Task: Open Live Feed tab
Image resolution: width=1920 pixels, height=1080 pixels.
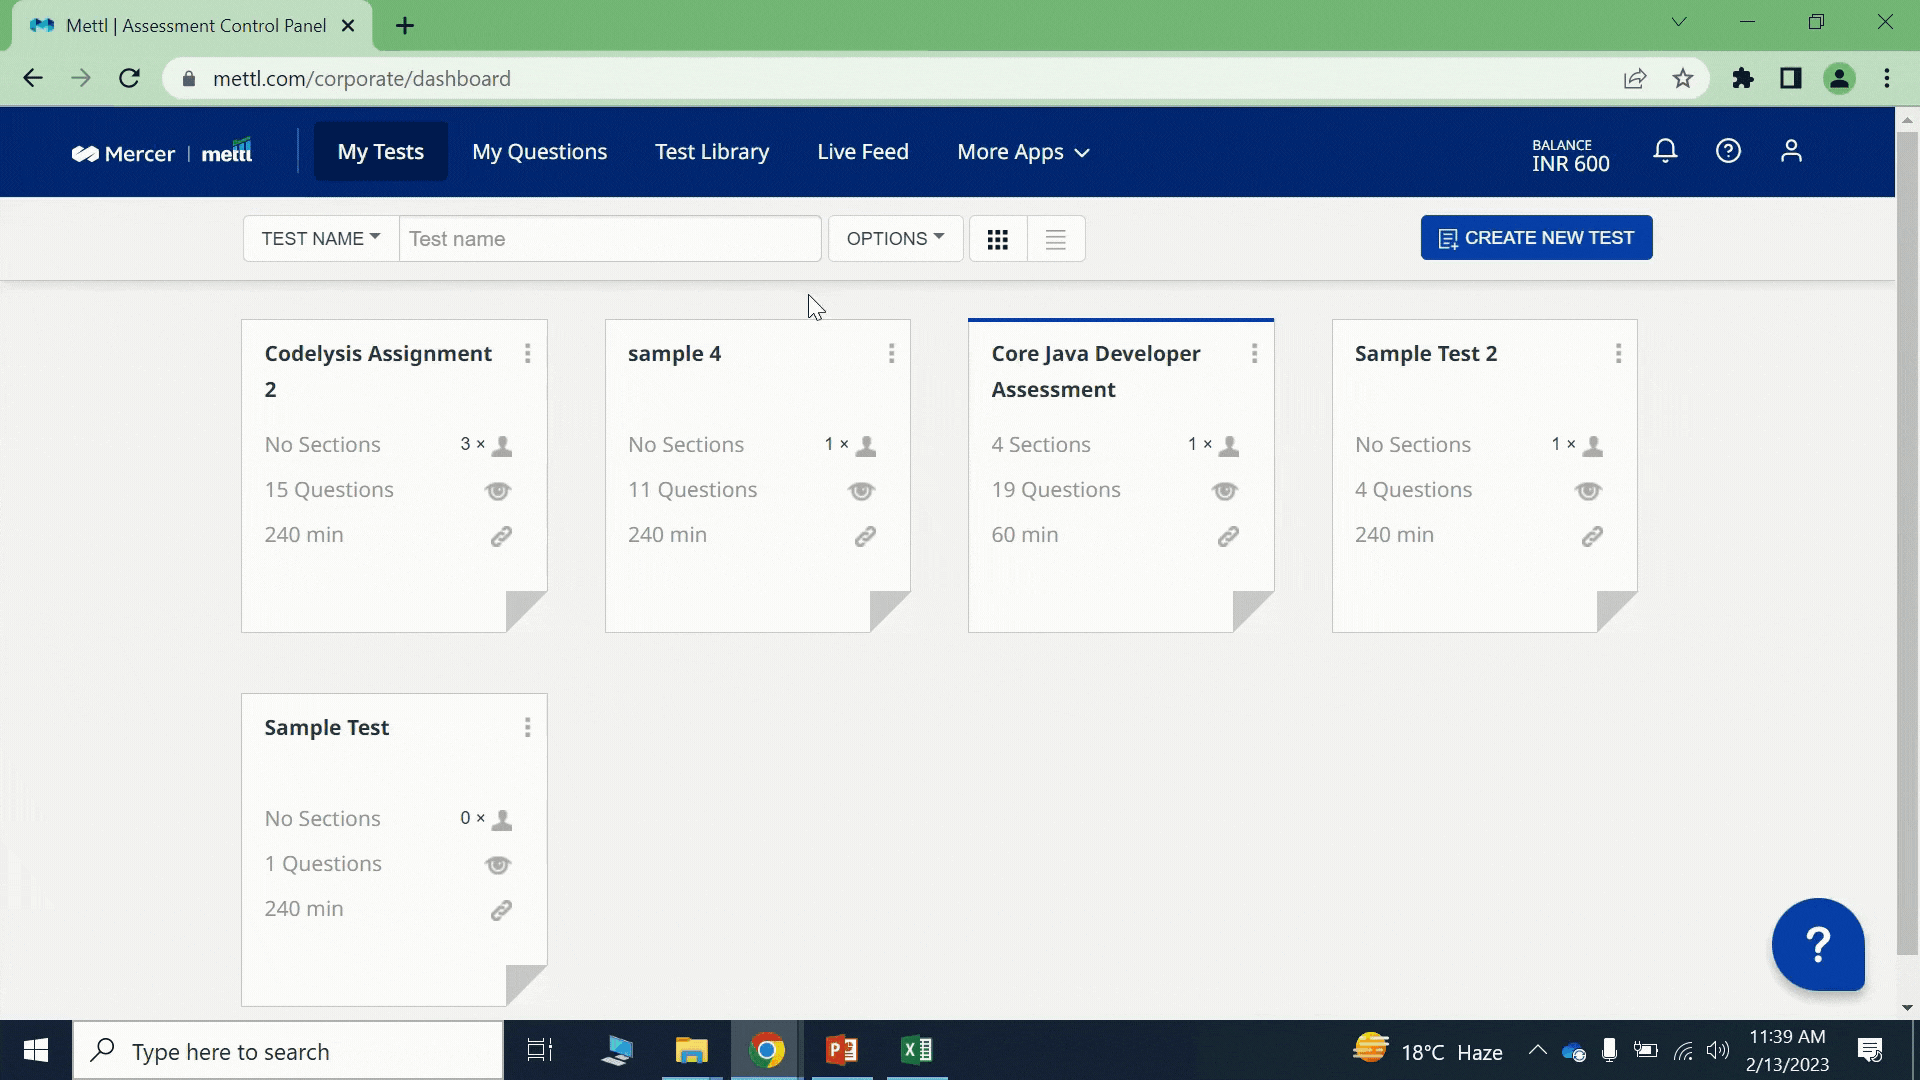Action: point(863,152)
